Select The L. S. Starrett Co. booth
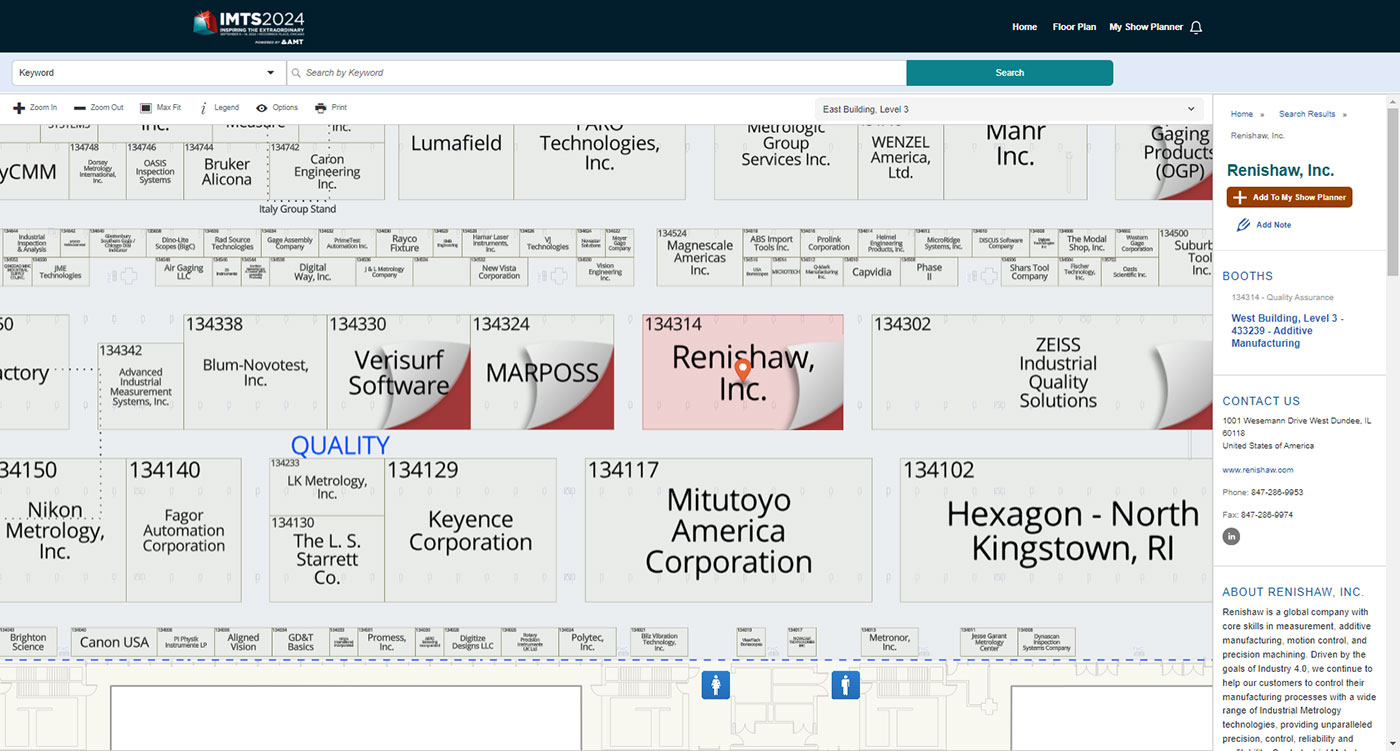Screen dimensions: 1400x751 [x=327, y=559]
